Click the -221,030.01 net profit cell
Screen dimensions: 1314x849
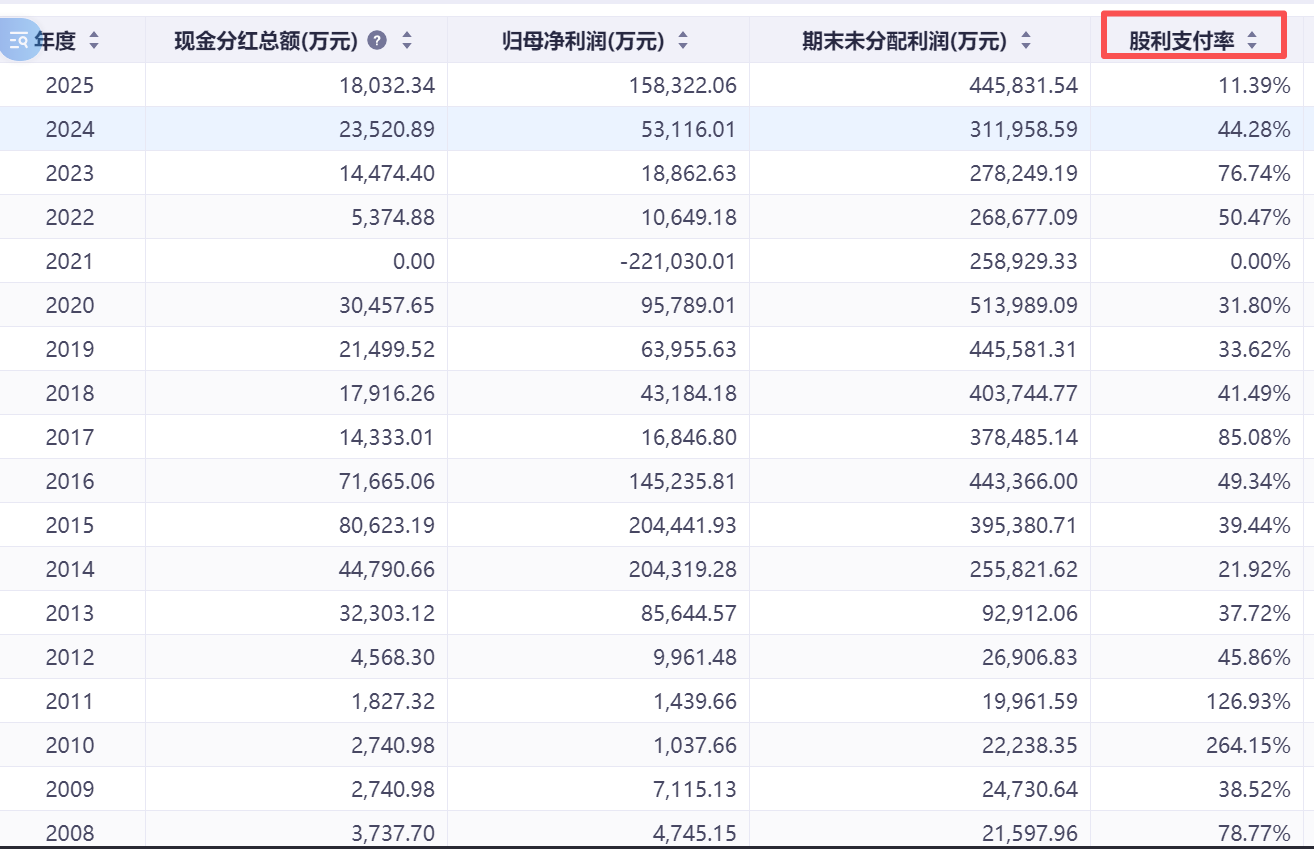tap(678, 262)
